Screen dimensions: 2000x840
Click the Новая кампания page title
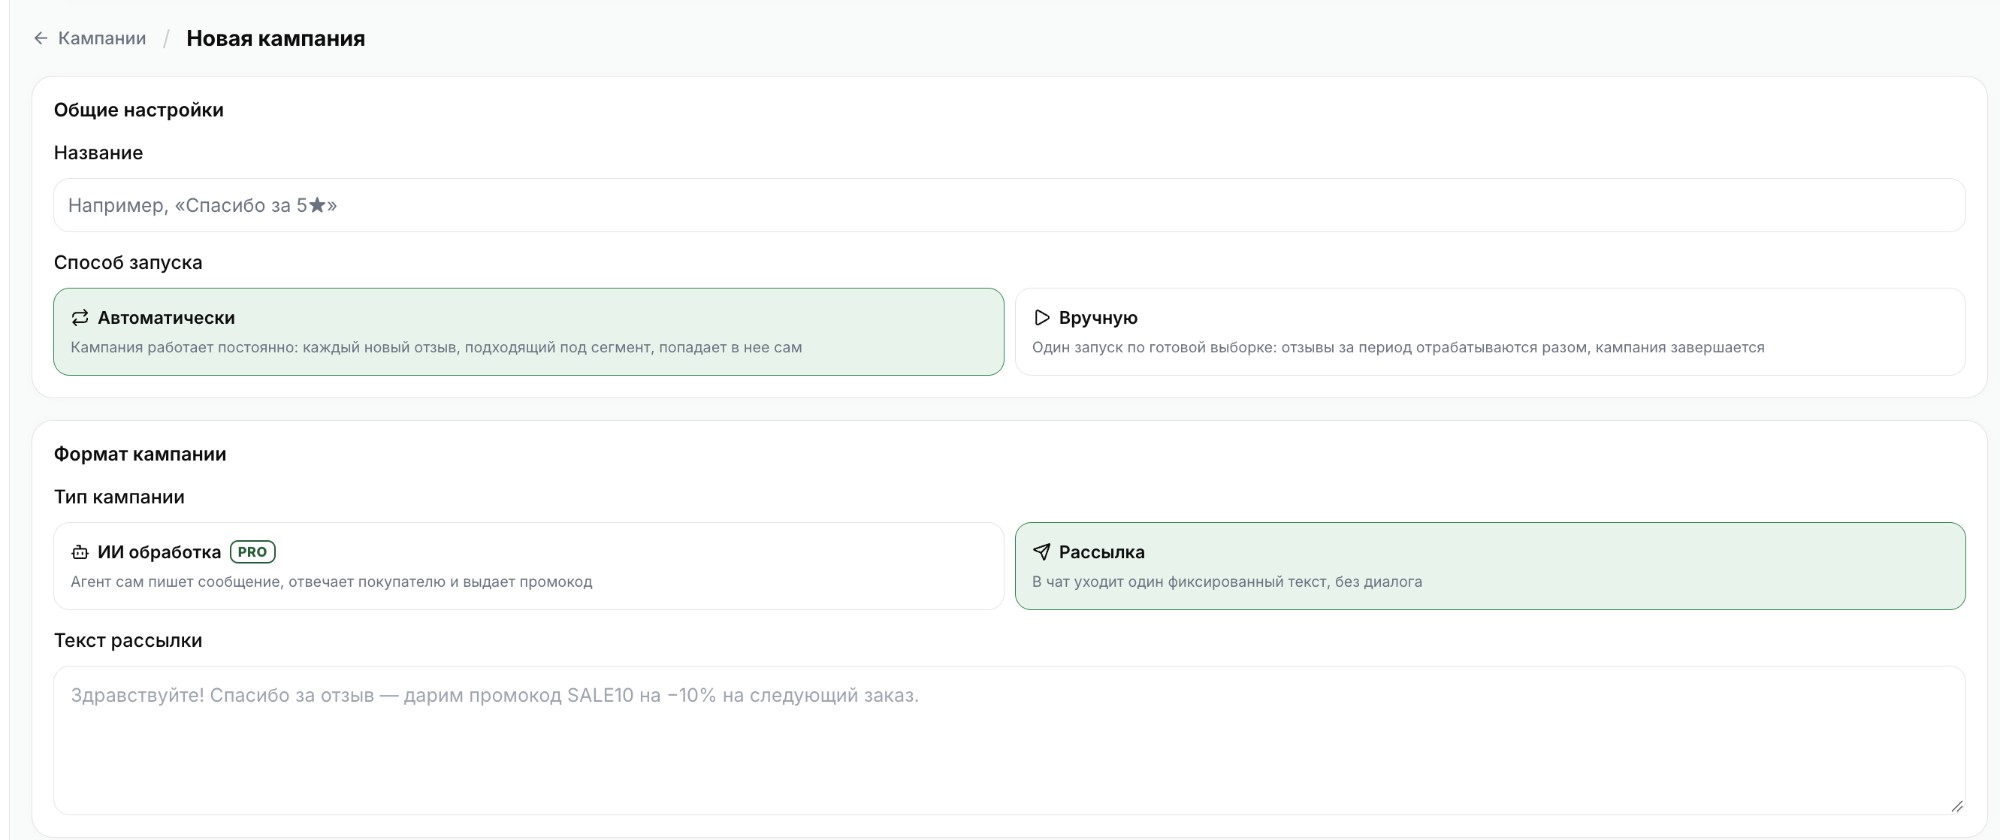click(x=276, y=38)
